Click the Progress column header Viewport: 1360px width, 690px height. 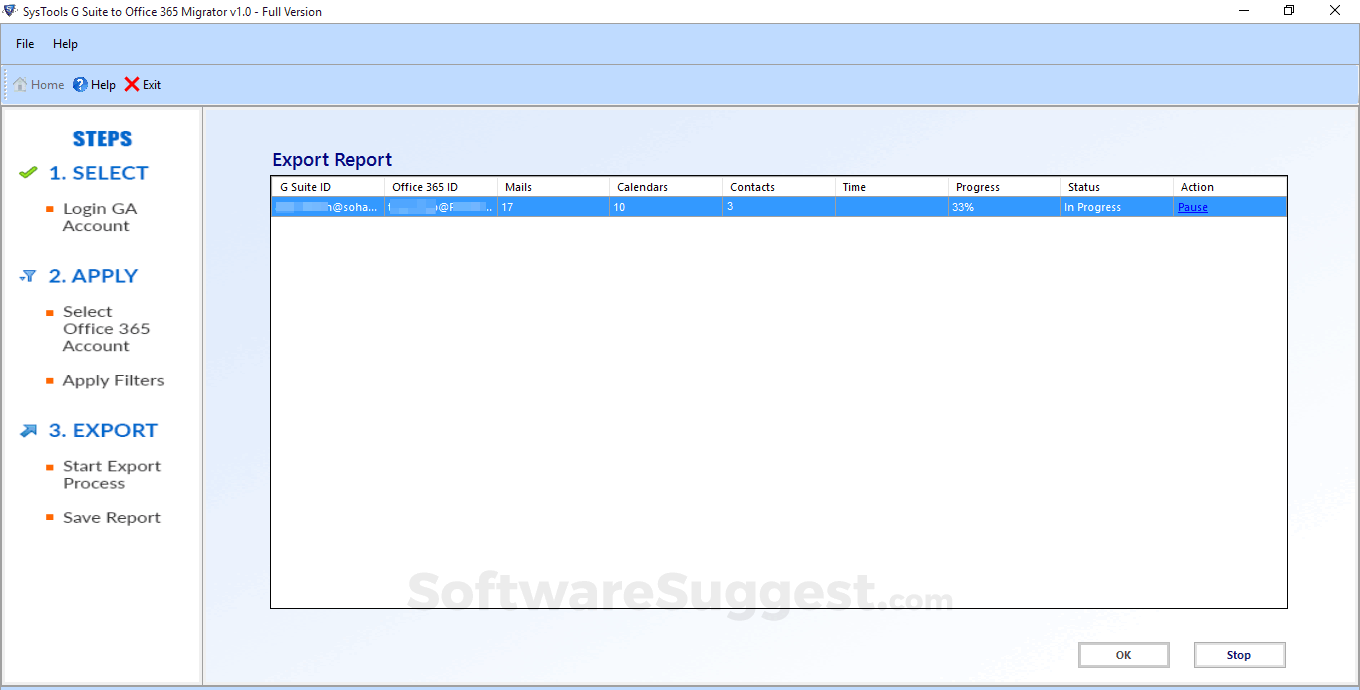click(x=1005, y=187)
